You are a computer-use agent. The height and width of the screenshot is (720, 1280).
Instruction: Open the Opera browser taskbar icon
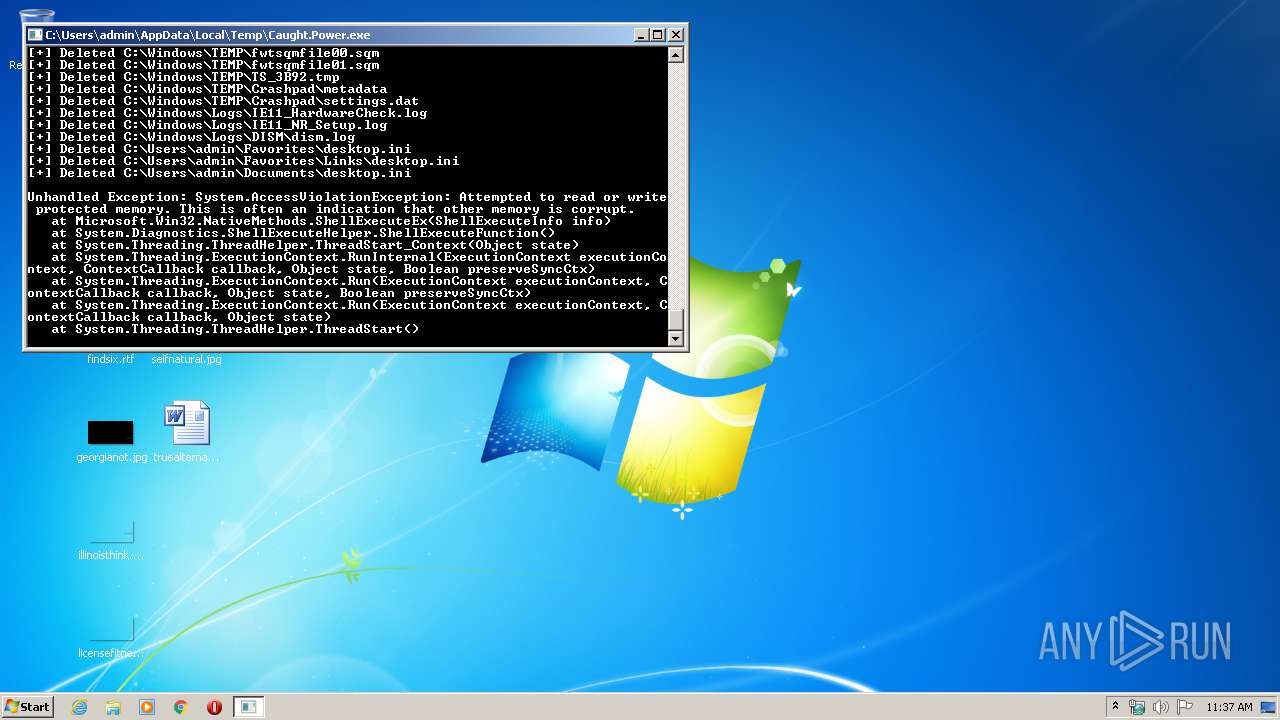tap(214, 707)
